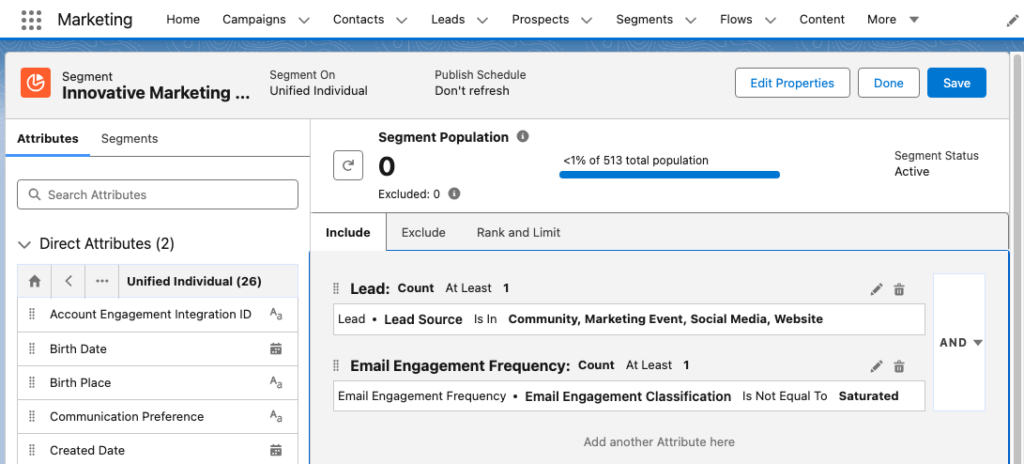Click drag handle of Email Engagement Frequency rule
The image size is (1024, 464).
(x=336, y=365)
